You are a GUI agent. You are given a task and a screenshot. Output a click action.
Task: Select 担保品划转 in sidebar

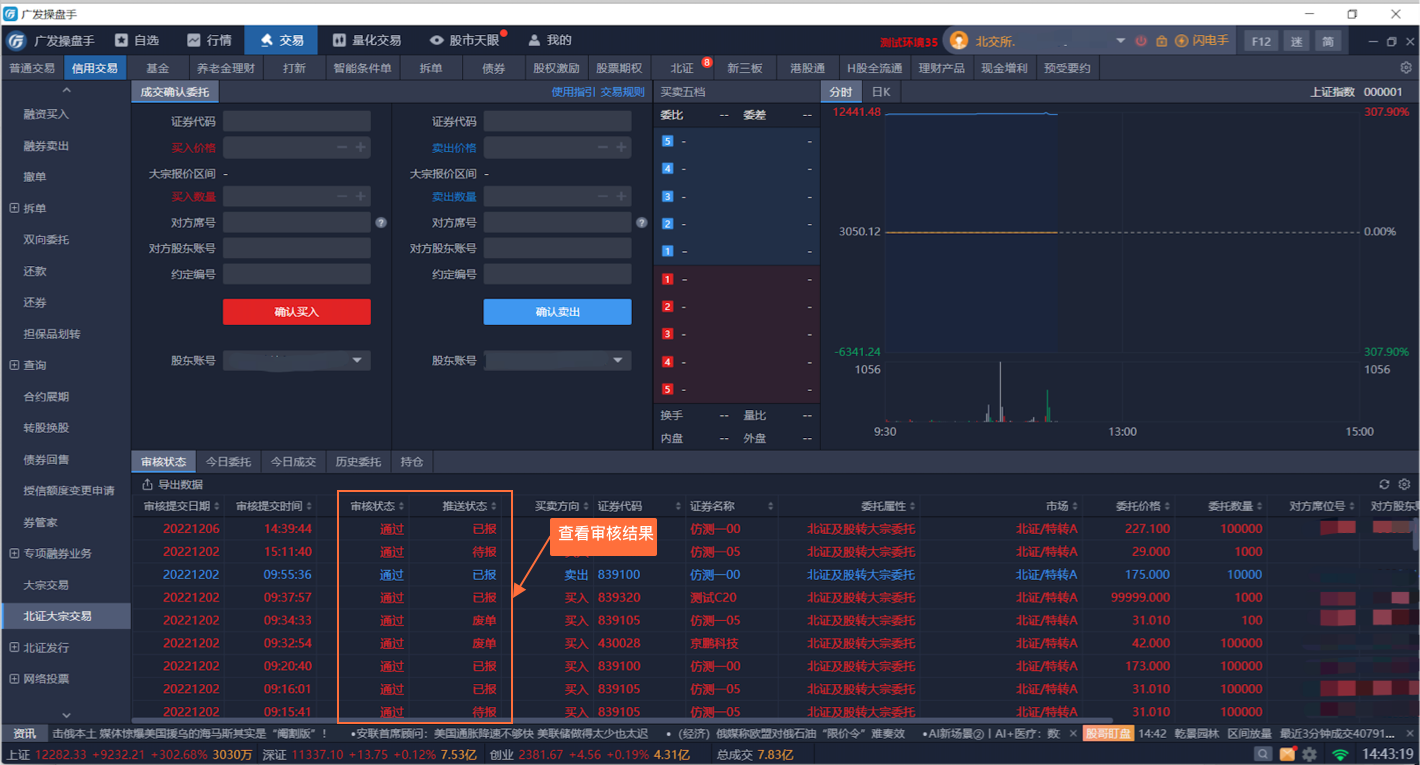pos(52,334)
